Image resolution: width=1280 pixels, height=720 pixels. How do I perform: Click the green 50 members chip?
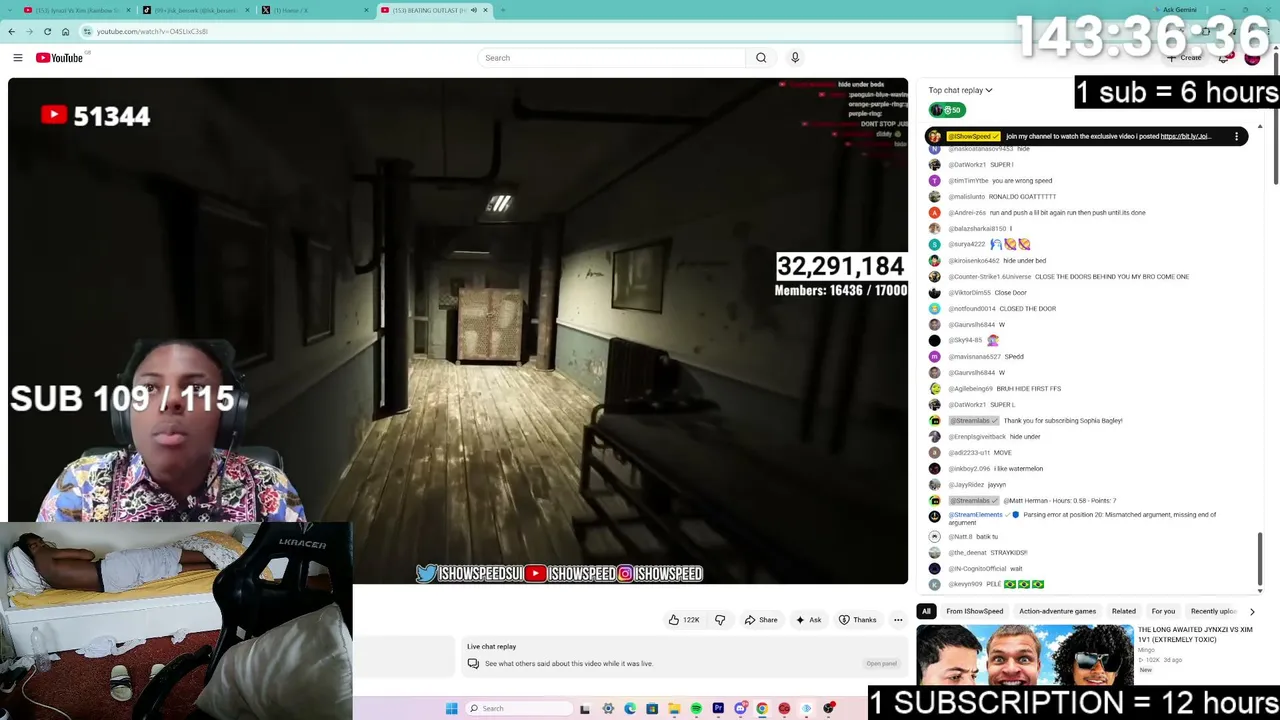point(946,110)
